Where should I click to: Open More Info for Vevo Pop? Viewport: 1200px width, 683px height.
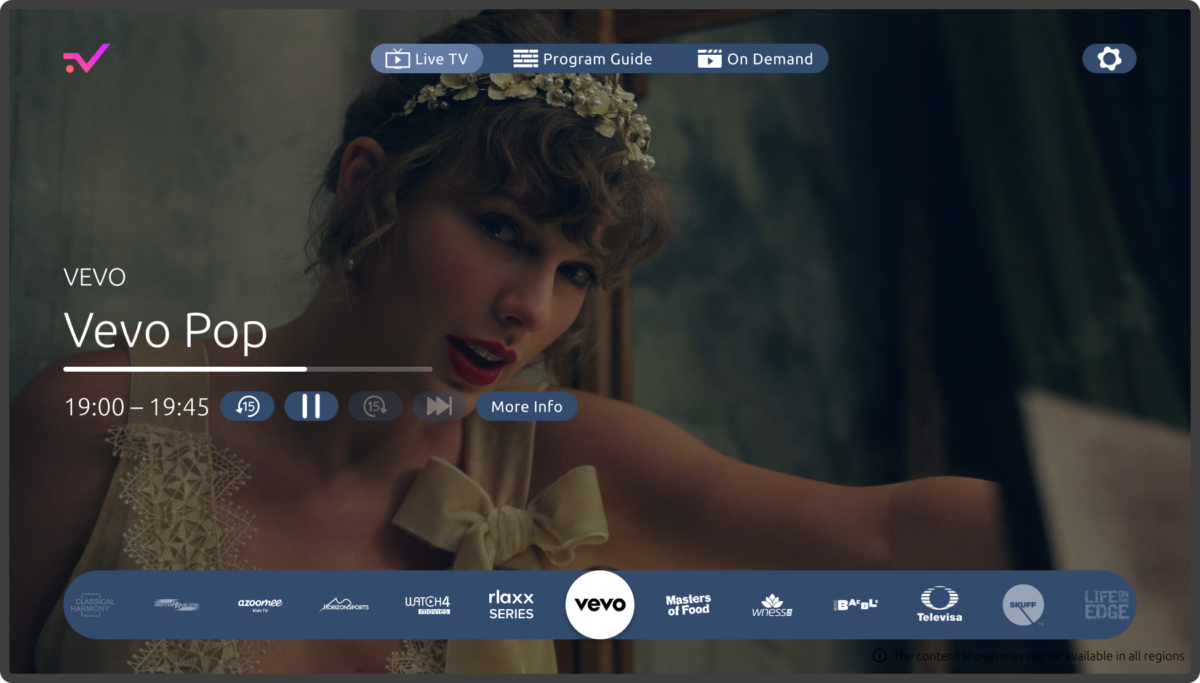coord(526,406)
